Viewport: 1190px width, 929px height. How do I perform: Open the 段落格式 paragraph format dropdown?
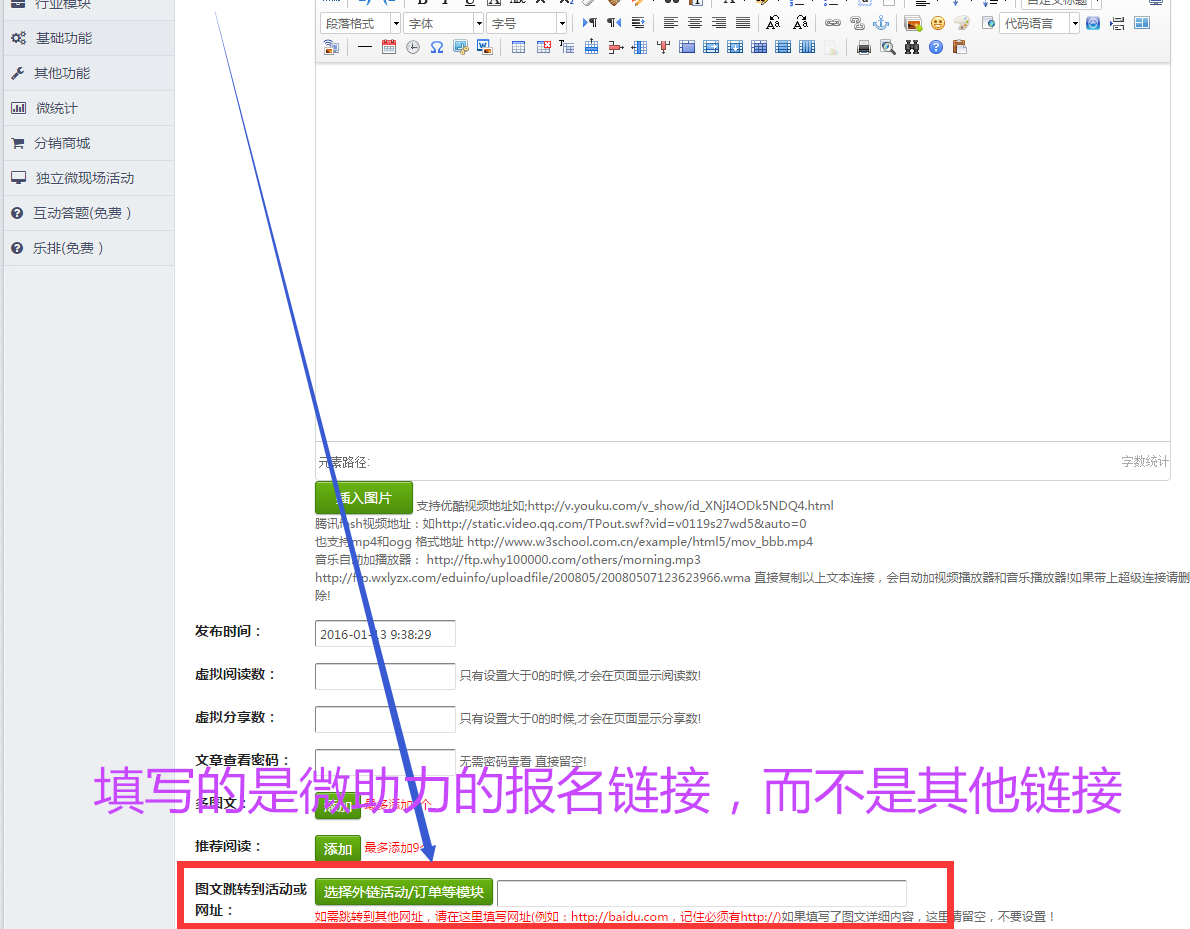[361, 23]
